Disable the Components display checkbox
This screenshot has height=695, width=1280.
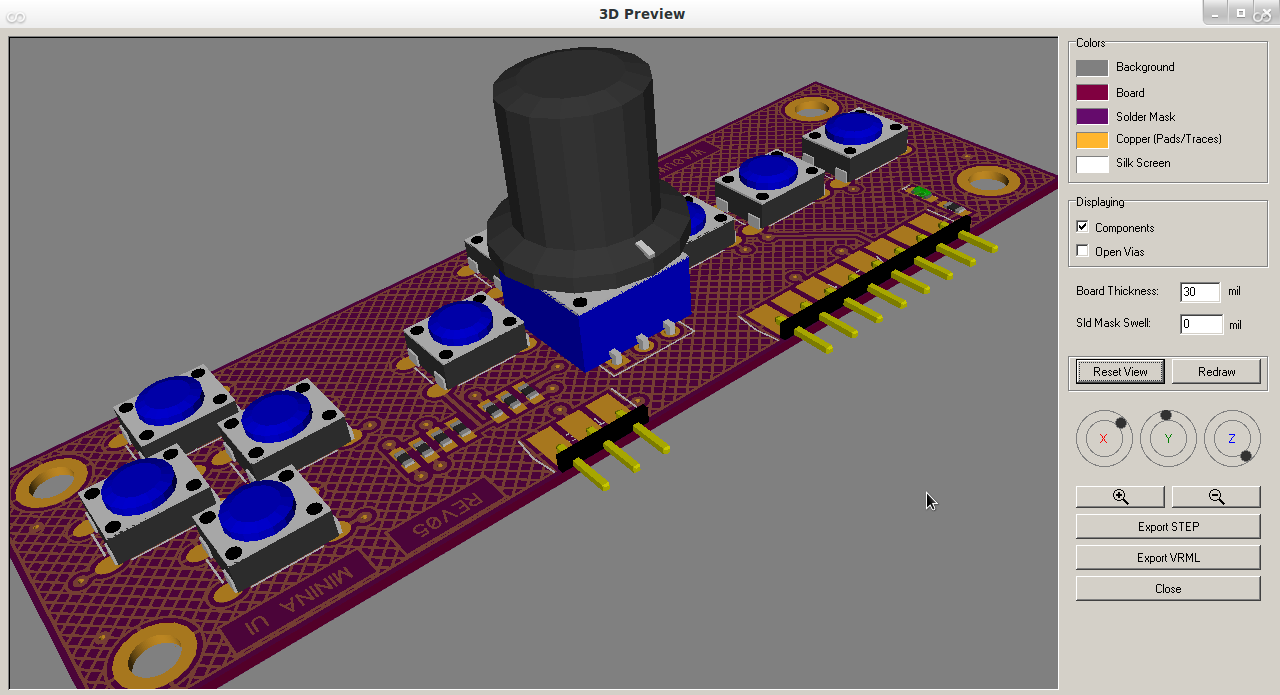1081,226
